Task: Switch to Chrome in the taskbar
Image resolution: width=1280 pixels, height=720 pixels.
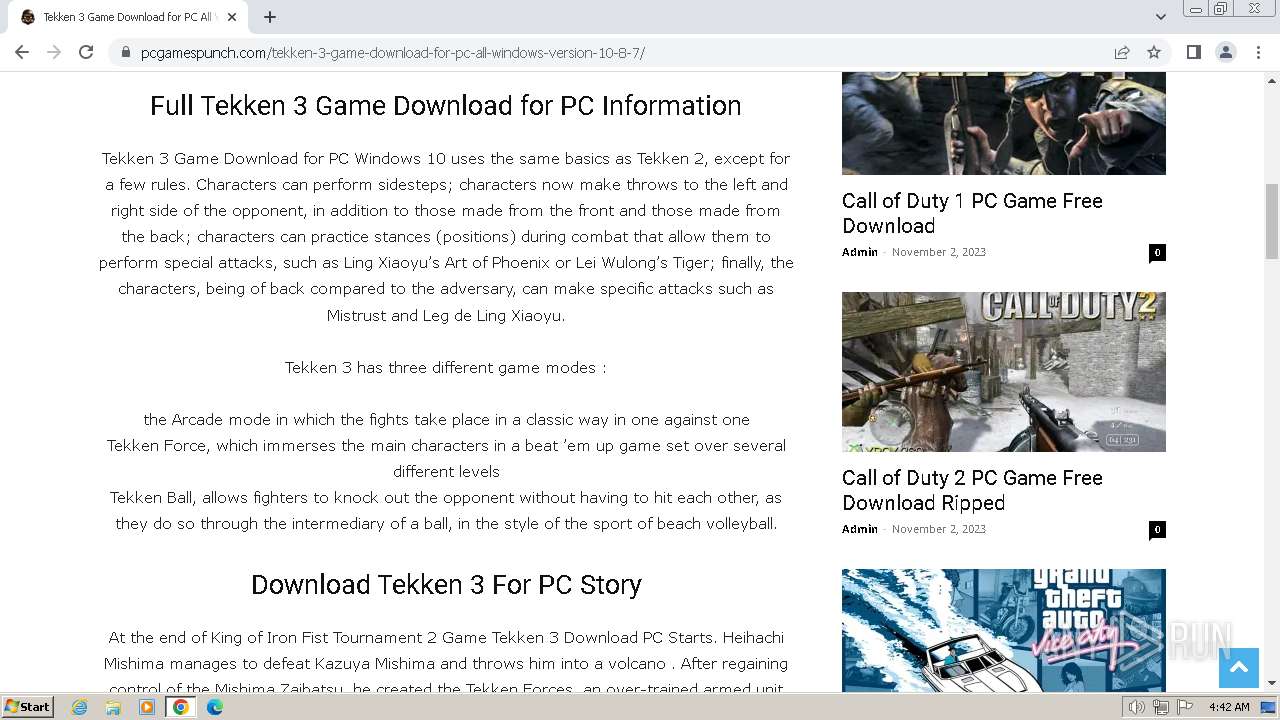Action: coord(181,707)
